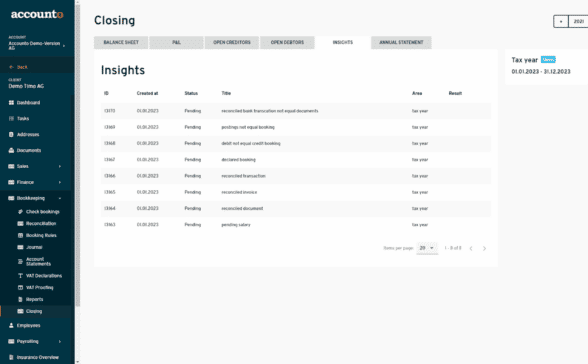Expand the Sales submenu arrow
The image size is (588, 364).
coord(60,166)
